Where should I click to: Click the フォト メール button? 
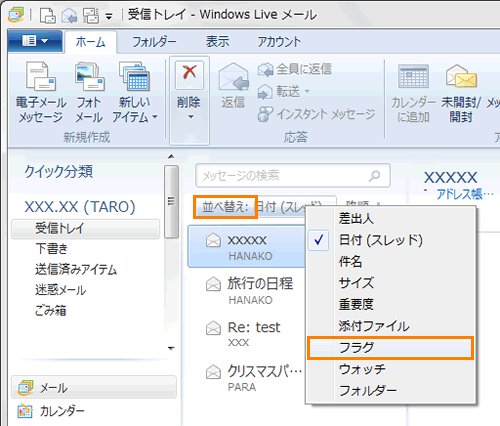pos(89,92)
